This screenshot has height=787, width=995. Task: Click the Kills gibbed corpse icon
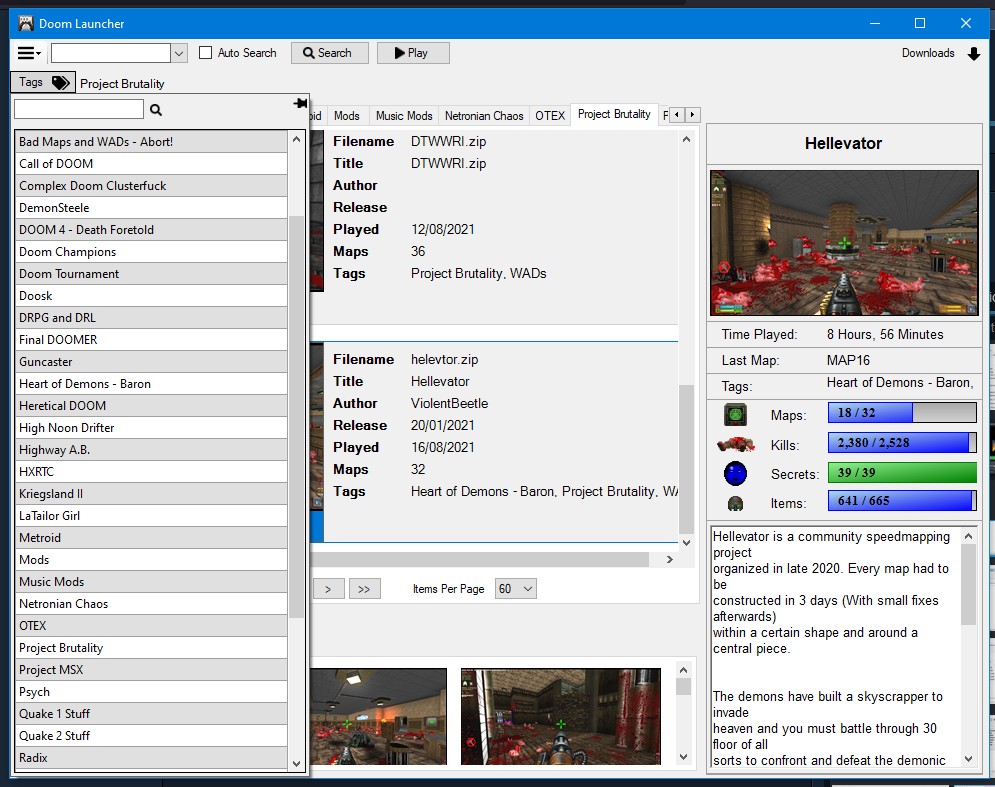[x=735, y=444]
